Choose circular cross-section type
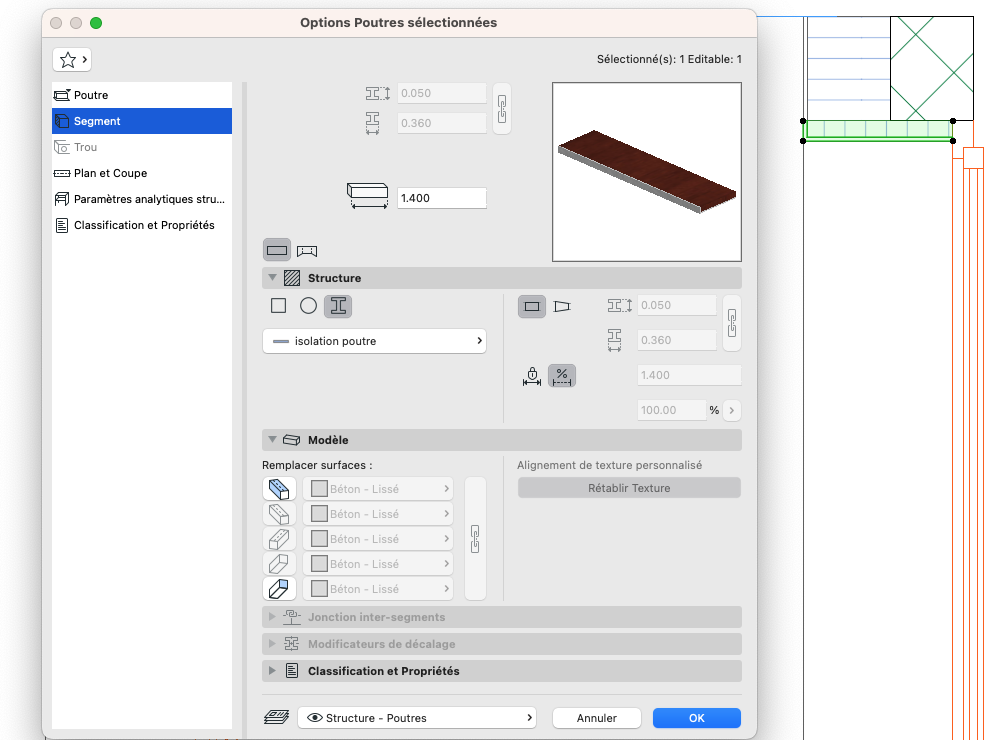The image size is (1007, 740). click(308, 306)
